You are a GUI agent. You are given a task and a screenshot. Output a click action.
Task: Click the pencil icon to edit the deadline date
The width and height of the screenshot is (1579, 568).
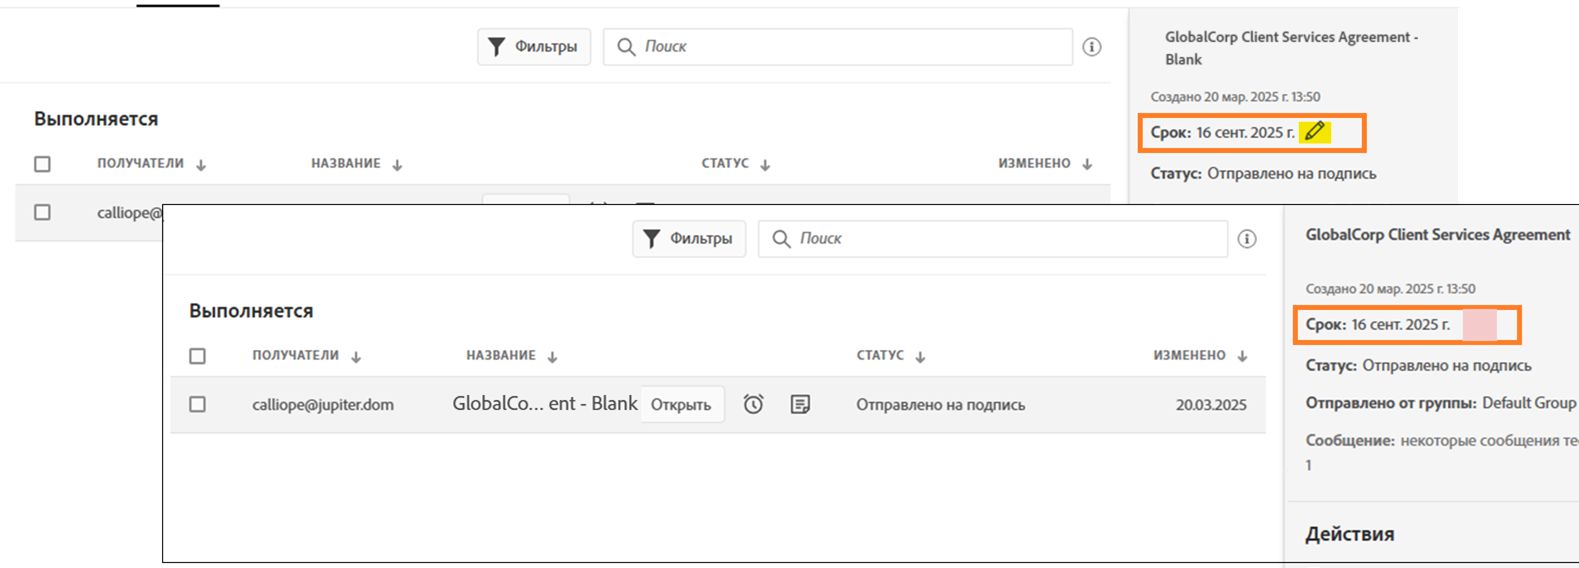[x=1315, y=131]
